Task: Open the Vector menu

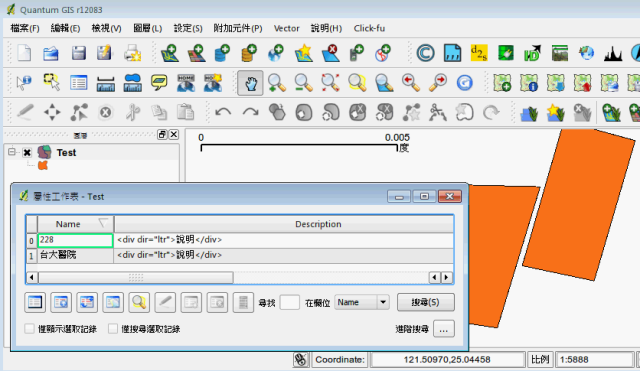Action: point(287,28)
